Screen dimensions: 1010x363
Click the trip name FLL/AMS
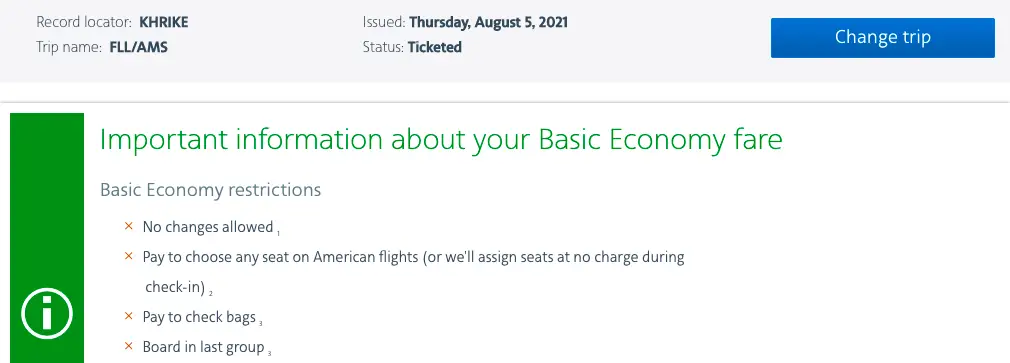(x=138, y=47)
